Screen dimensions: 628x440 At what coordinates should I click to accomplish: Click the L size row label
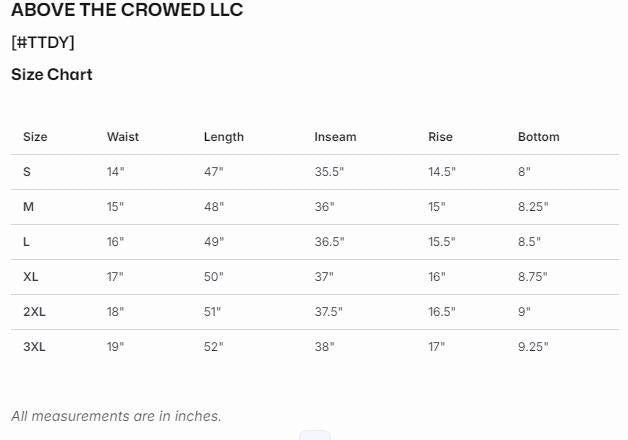click(27, 242)
